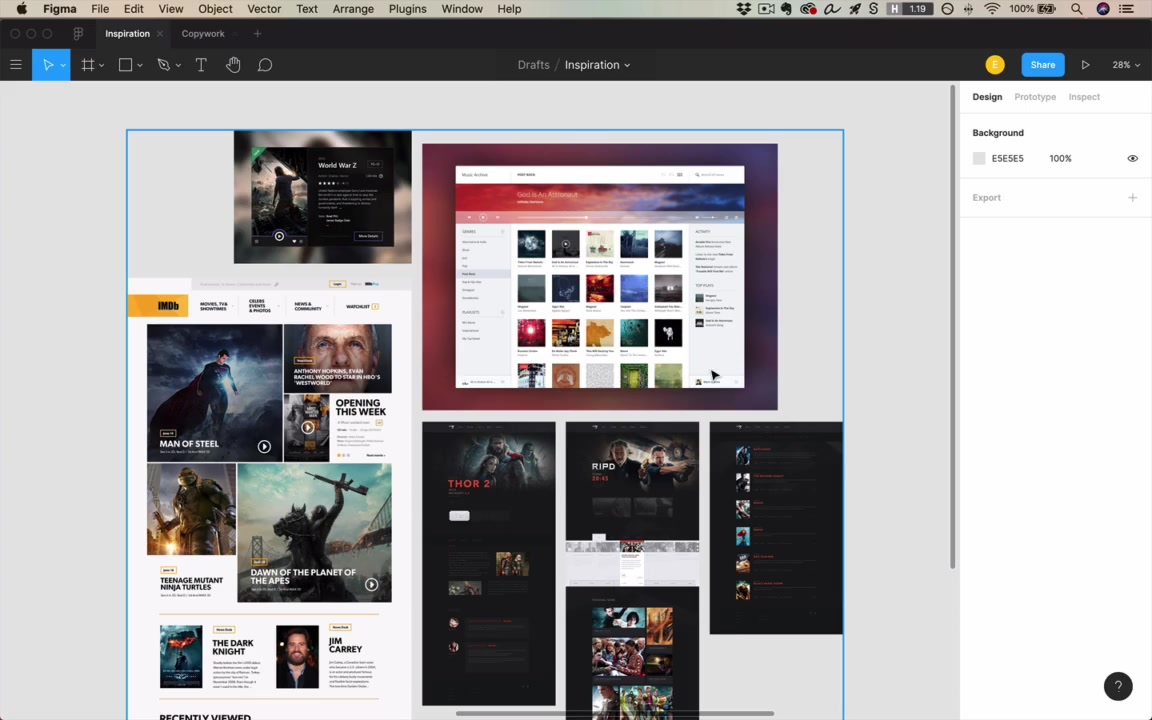The width and height of the screenshot is (1152, 720).
Task: Open Wi-Fi status in the menu bar
Action: point(992,9)
